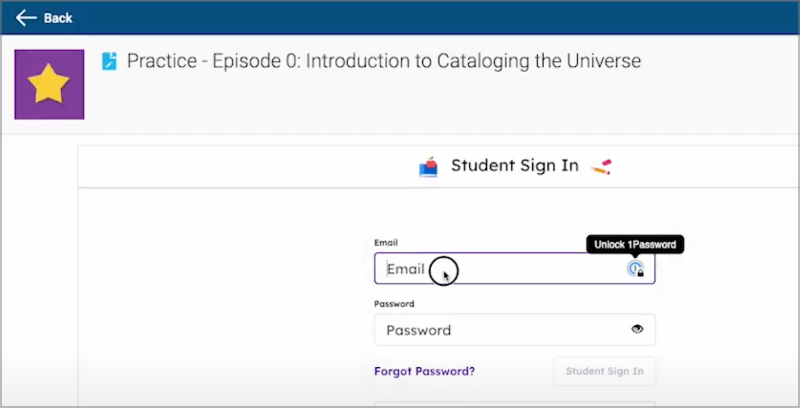Click the Practice Episode 0 title text
The width and height of the screenshot is (800, 408).
[x=383, y=61]
